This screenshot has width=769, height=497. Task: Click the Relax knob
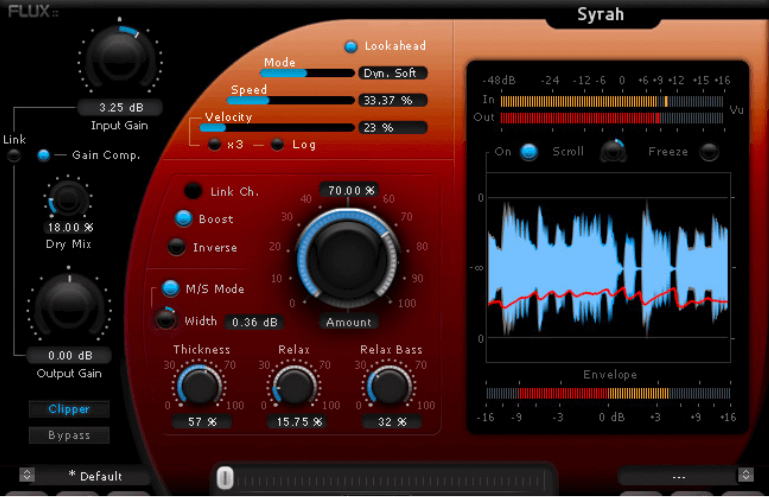click(x=294, y=385)
